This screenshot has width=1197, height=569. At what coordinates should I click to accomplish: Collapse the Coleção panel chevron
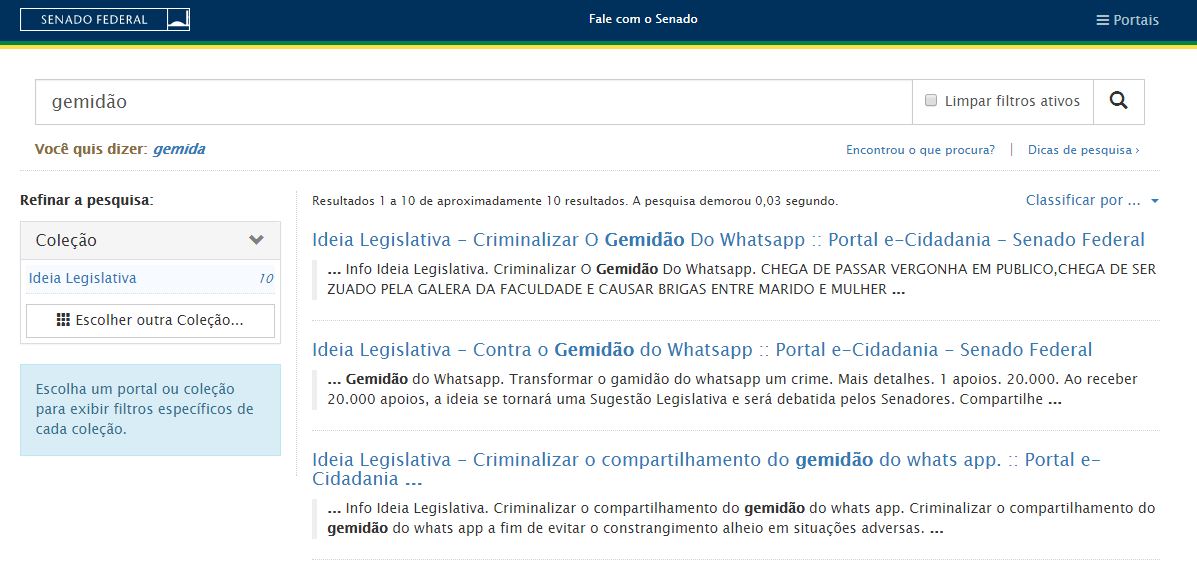(256, 240)
